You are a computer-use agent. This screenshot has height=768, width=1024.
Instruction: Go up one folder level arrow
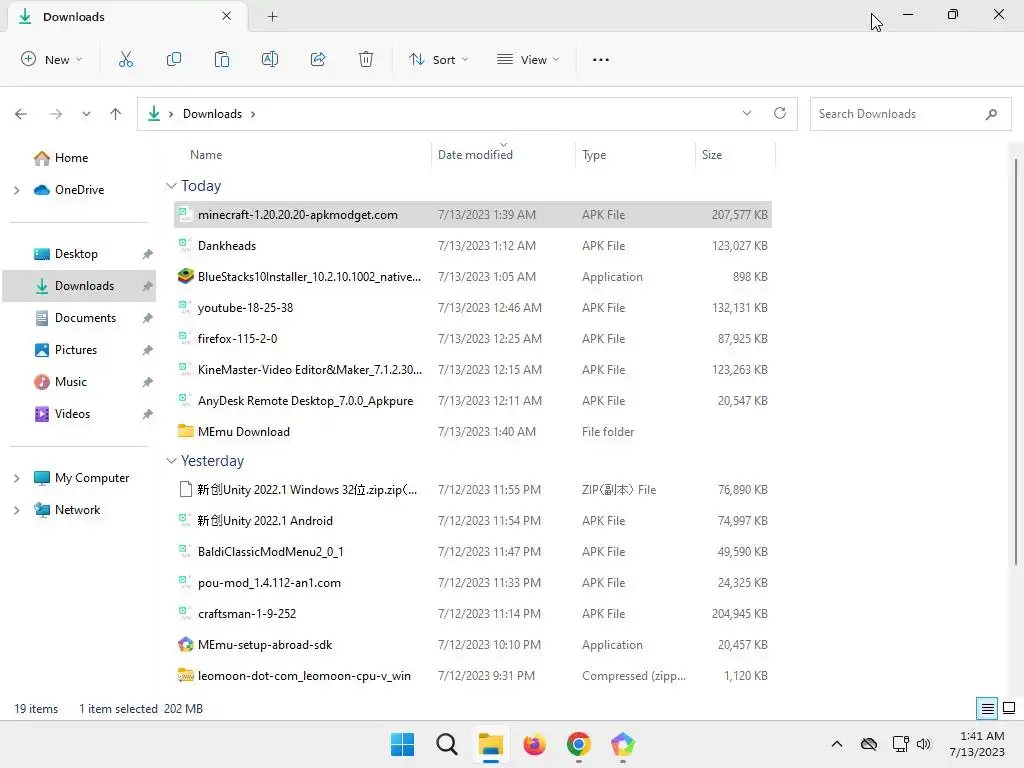tap(116, 114)
